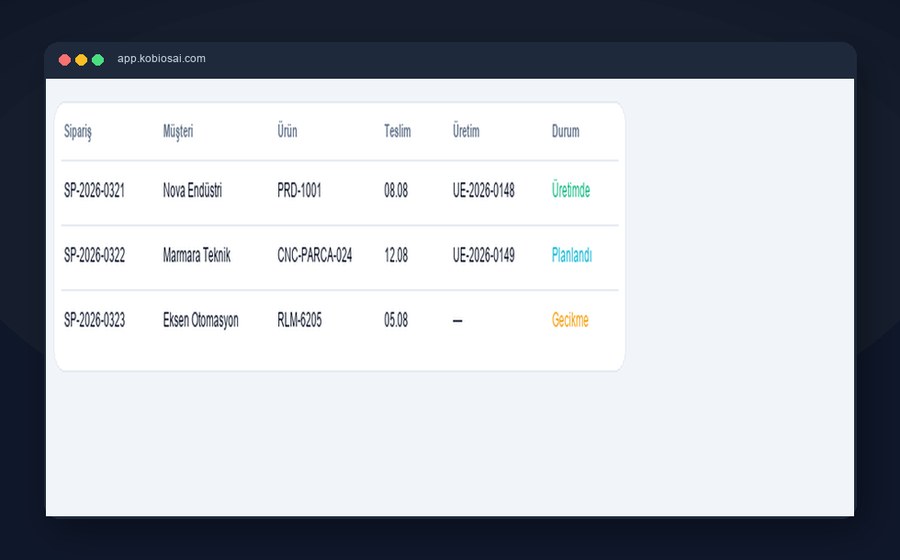Click delivery date 08.08
The image size is (900, 560).
[395, 190]
